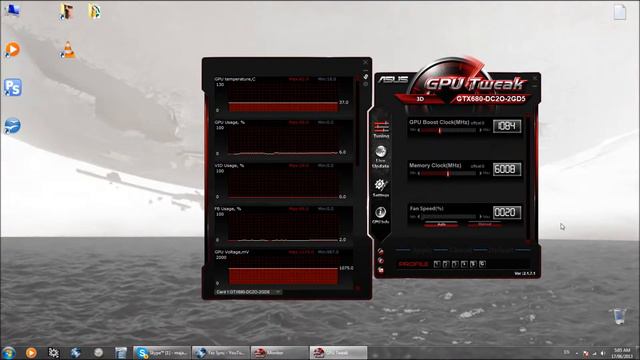Click the pin icon in Monitor window
Image resolution: width=640 pixels, height=360 pixels.
(x=366, y=76)
